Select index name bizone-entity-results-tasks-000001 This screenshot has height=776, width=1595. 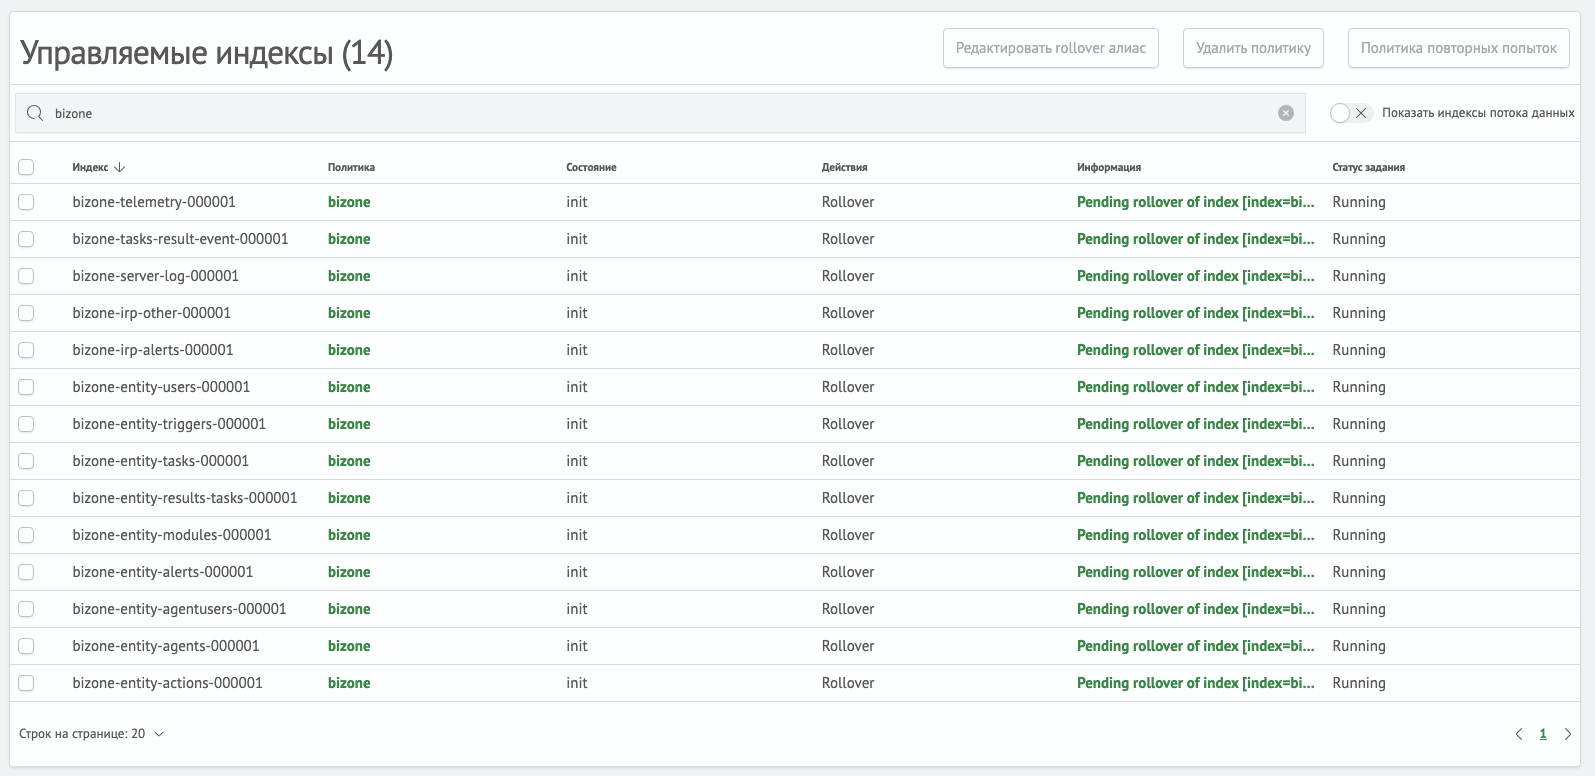click(x=185, y=498)
